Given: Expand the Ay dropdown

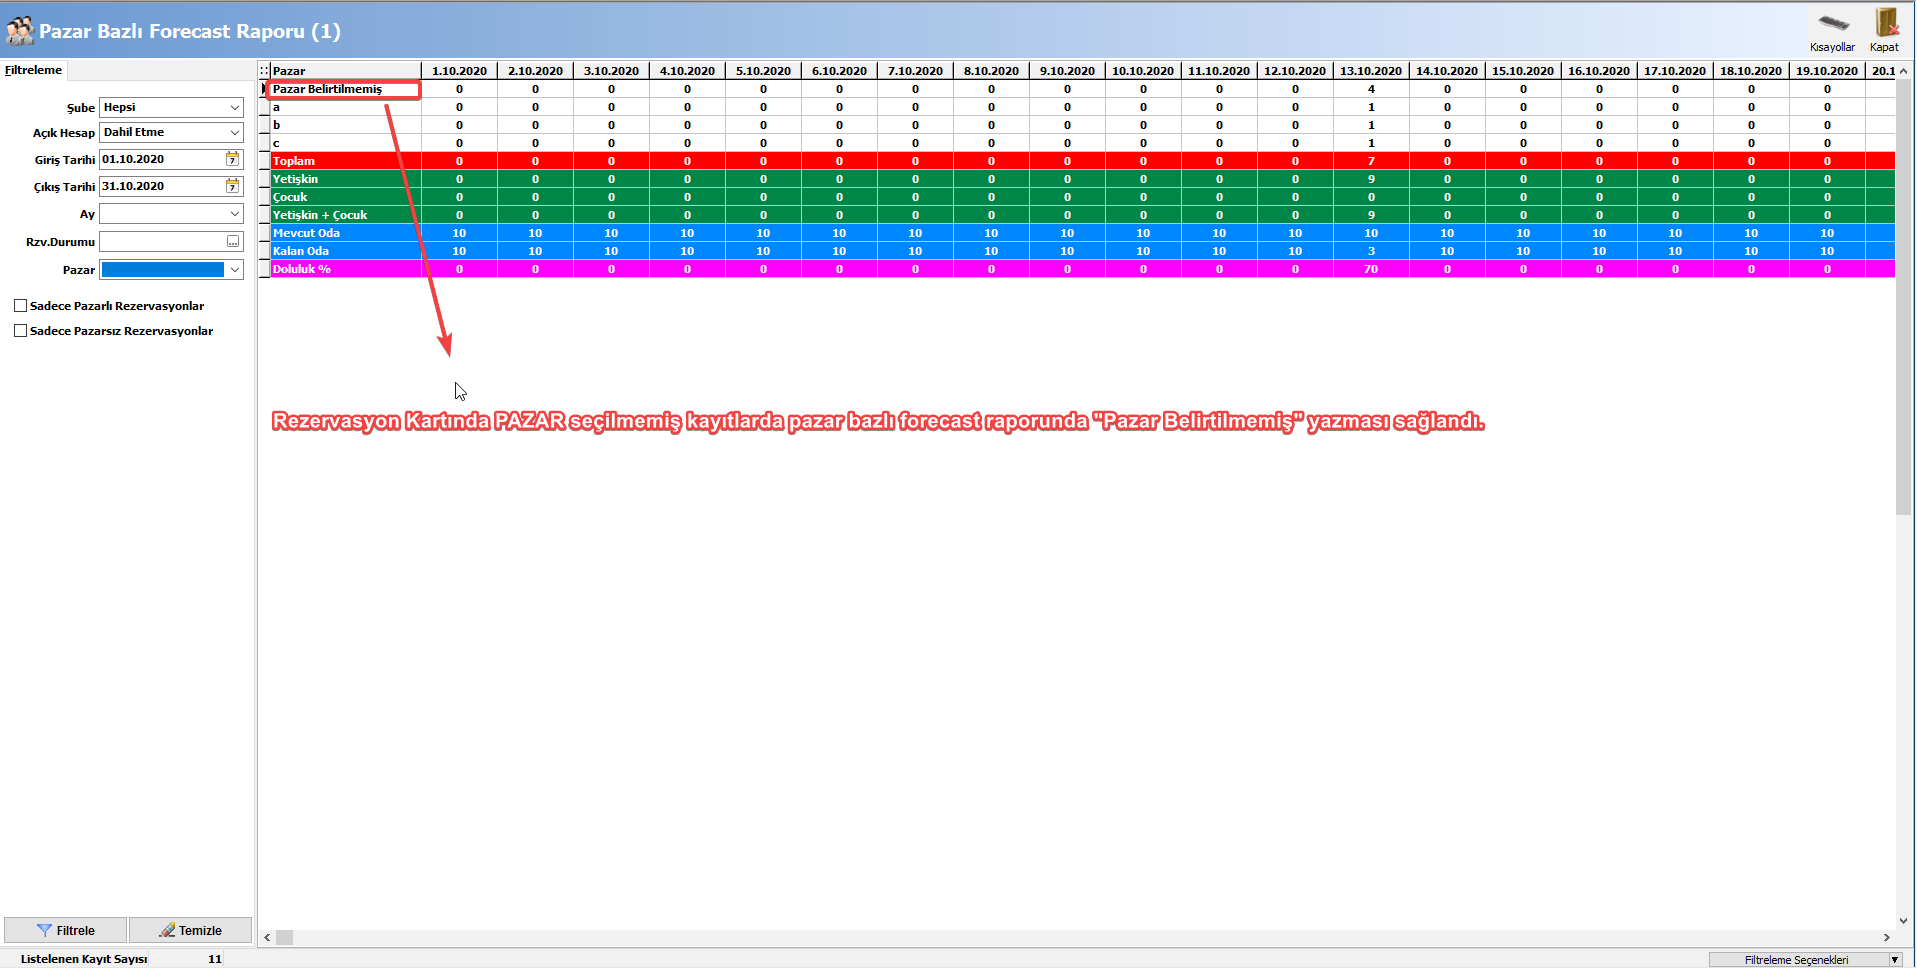Looking at the screenshot, I should [x=235, y=214].
